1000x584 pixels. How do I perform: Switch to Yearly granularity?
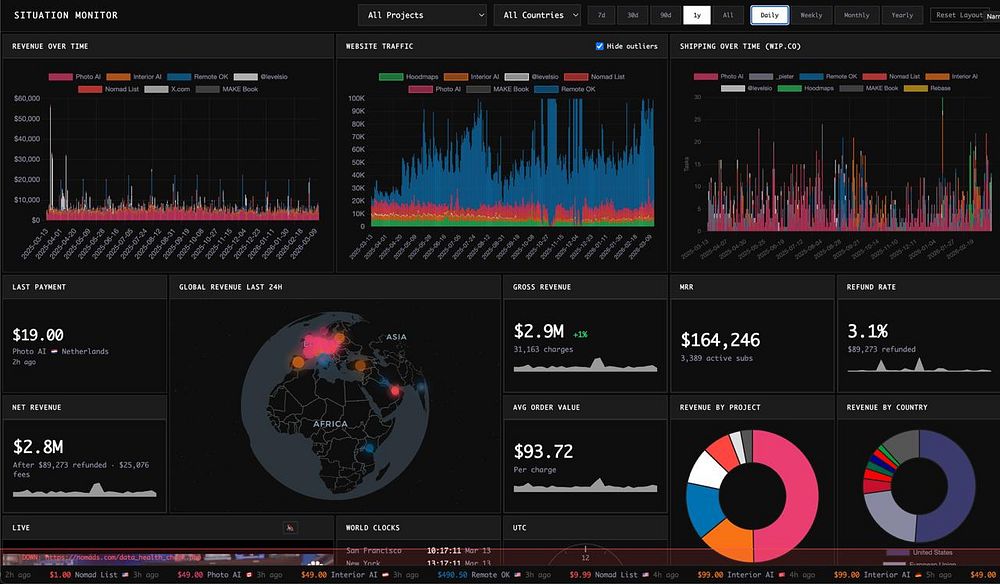tap(902, 15)
